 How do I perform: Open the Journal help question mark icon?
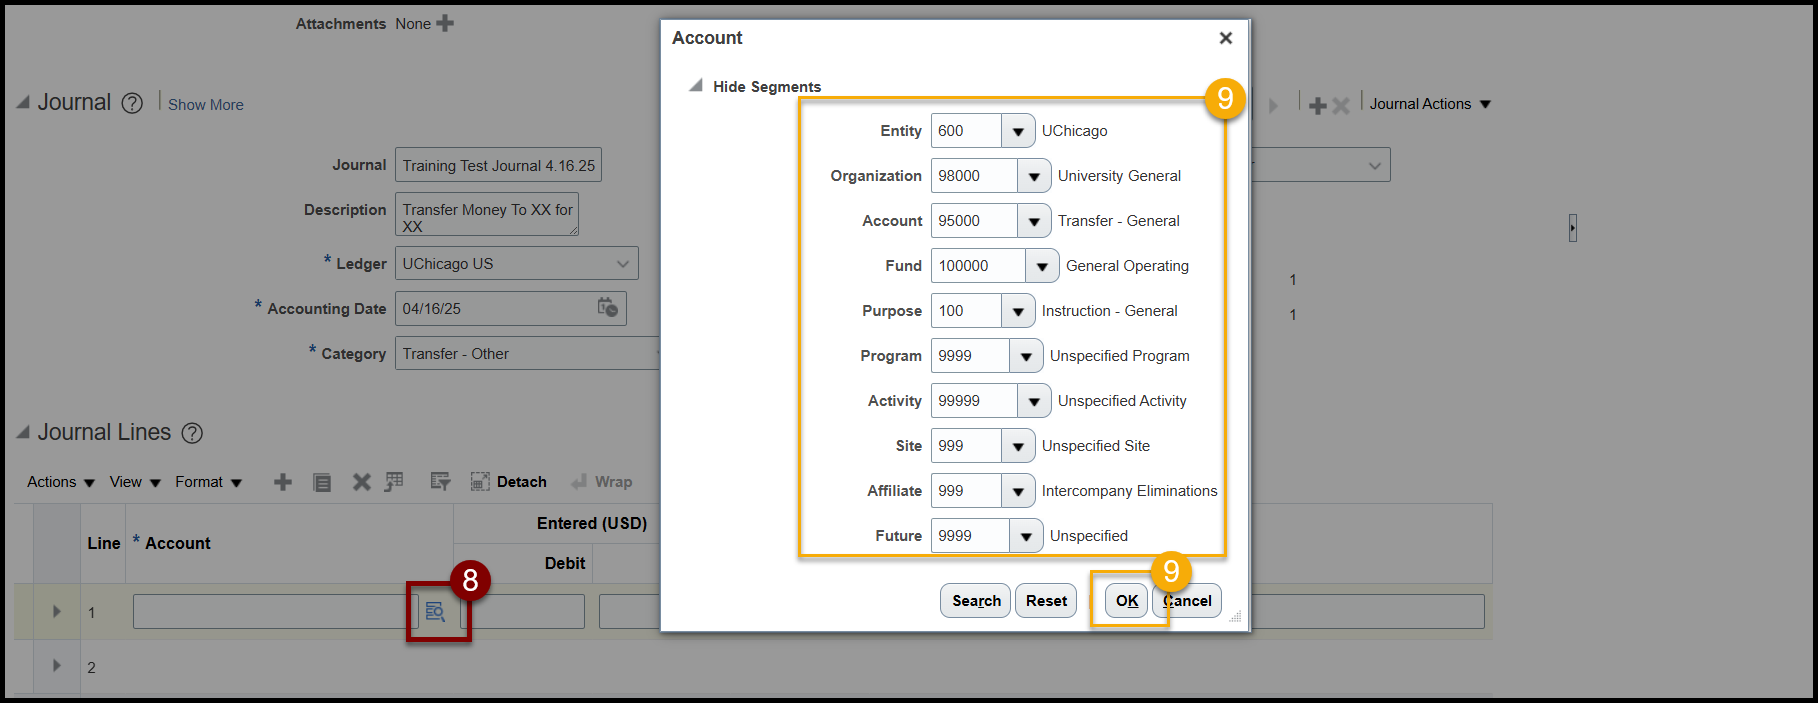[x=132, y=103]
